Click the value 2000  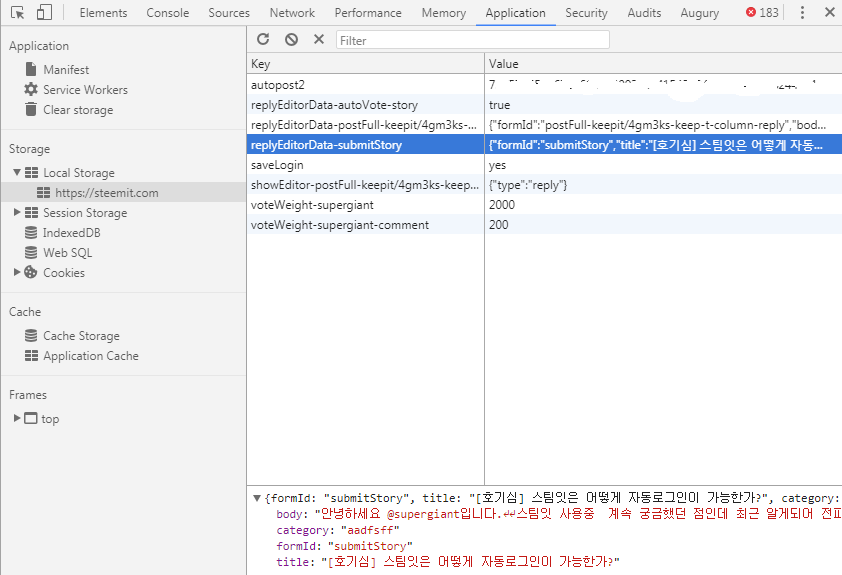pos(502,205)
